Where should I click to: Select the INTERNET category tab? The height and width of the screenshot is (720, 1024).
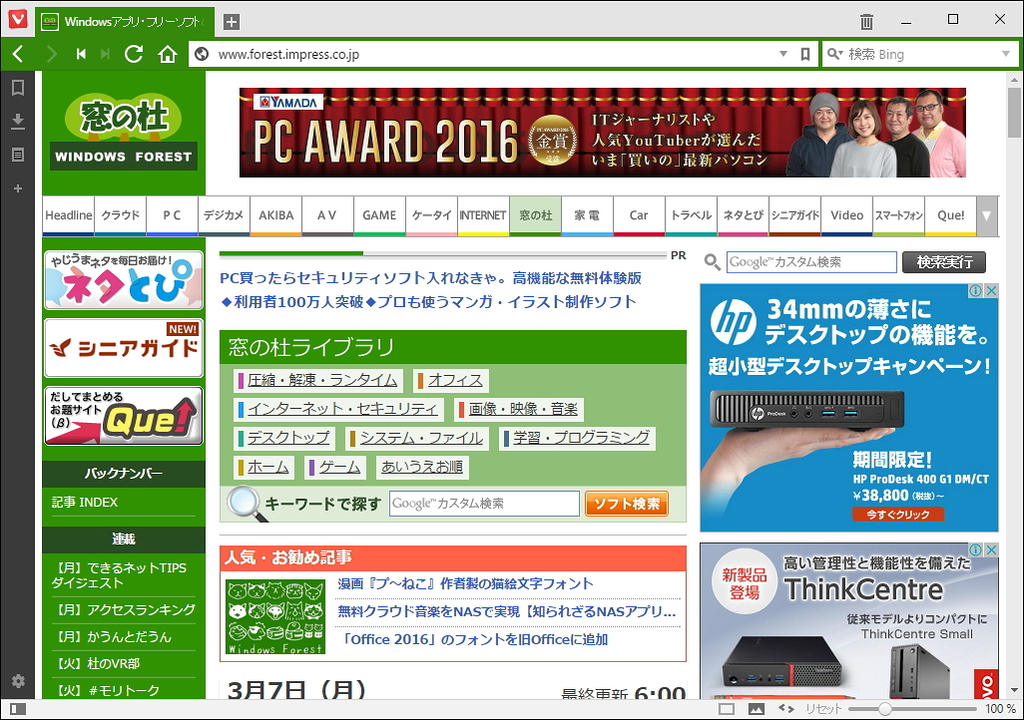[483, 216]
